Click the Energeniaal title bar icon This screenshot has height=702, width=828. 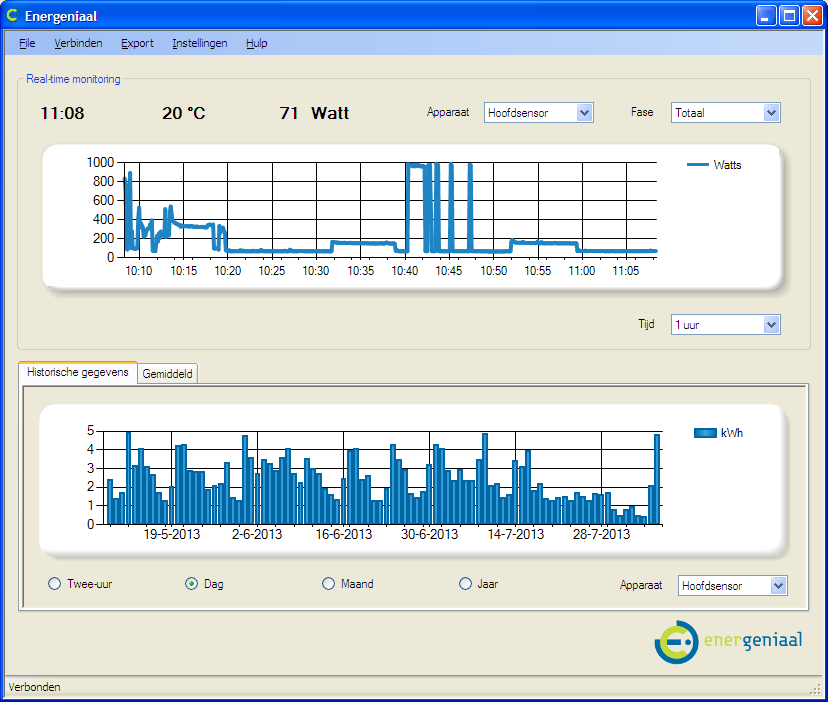click(12, 16)
